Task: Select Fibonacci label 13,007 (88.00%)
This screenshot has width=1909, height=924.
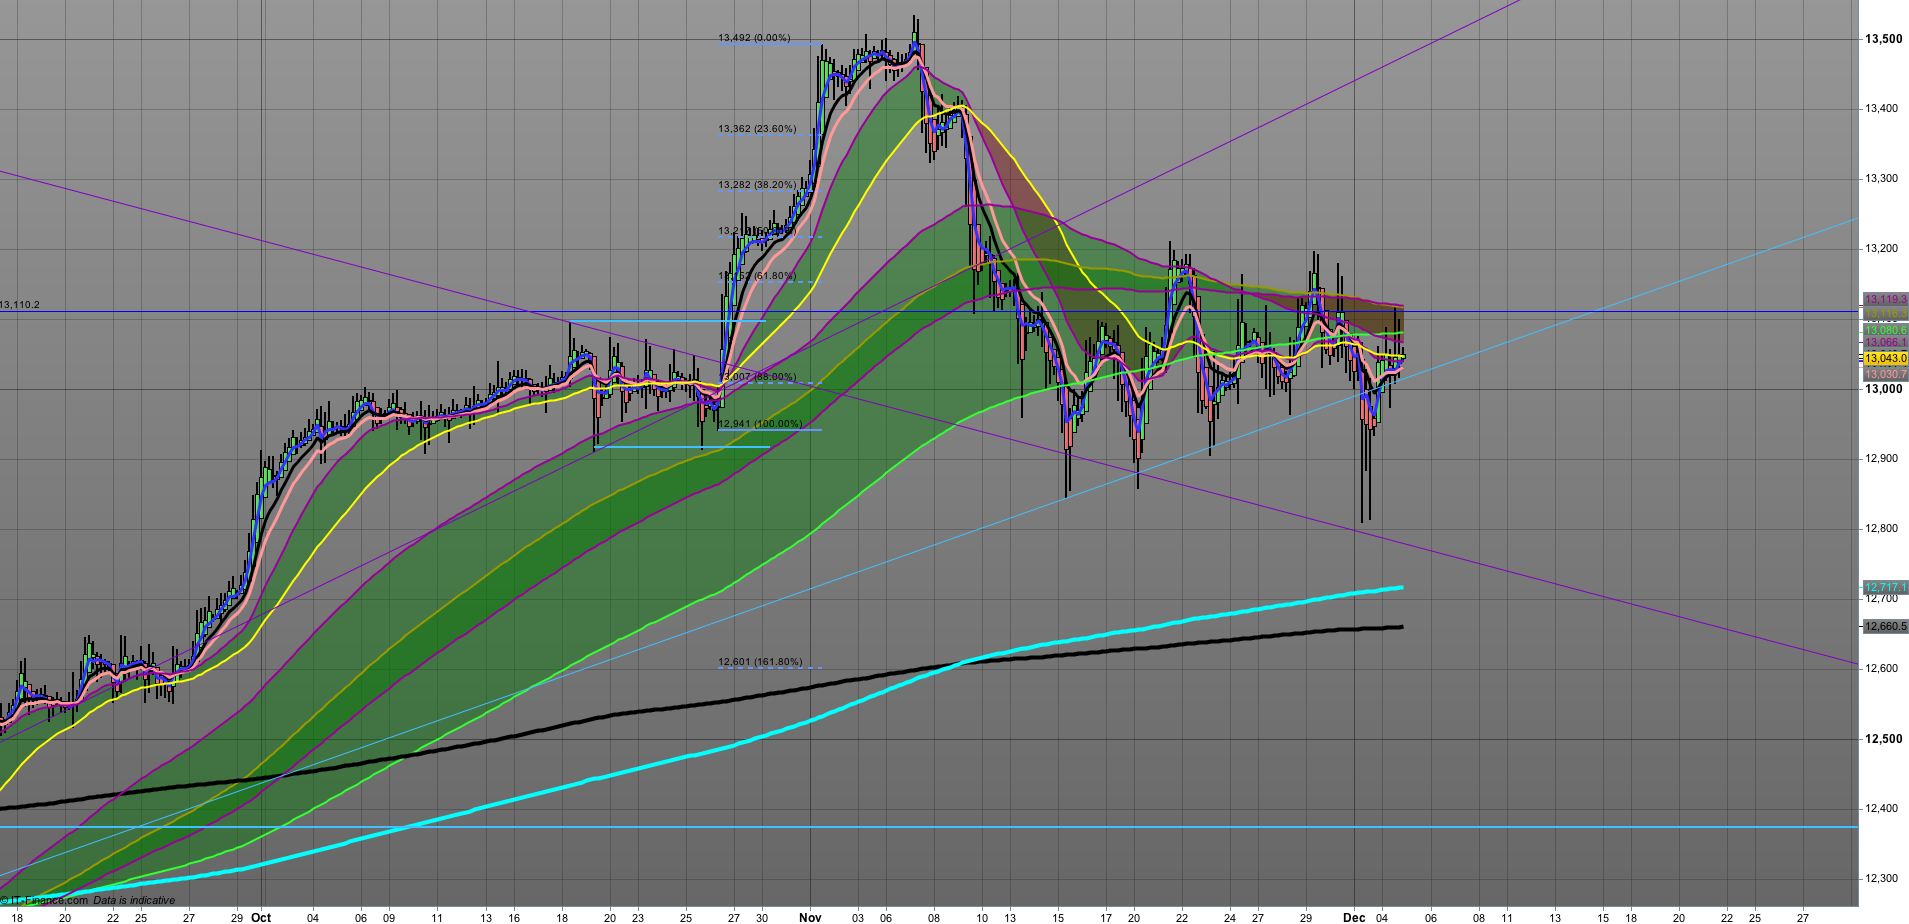Action: pos(759,377)
